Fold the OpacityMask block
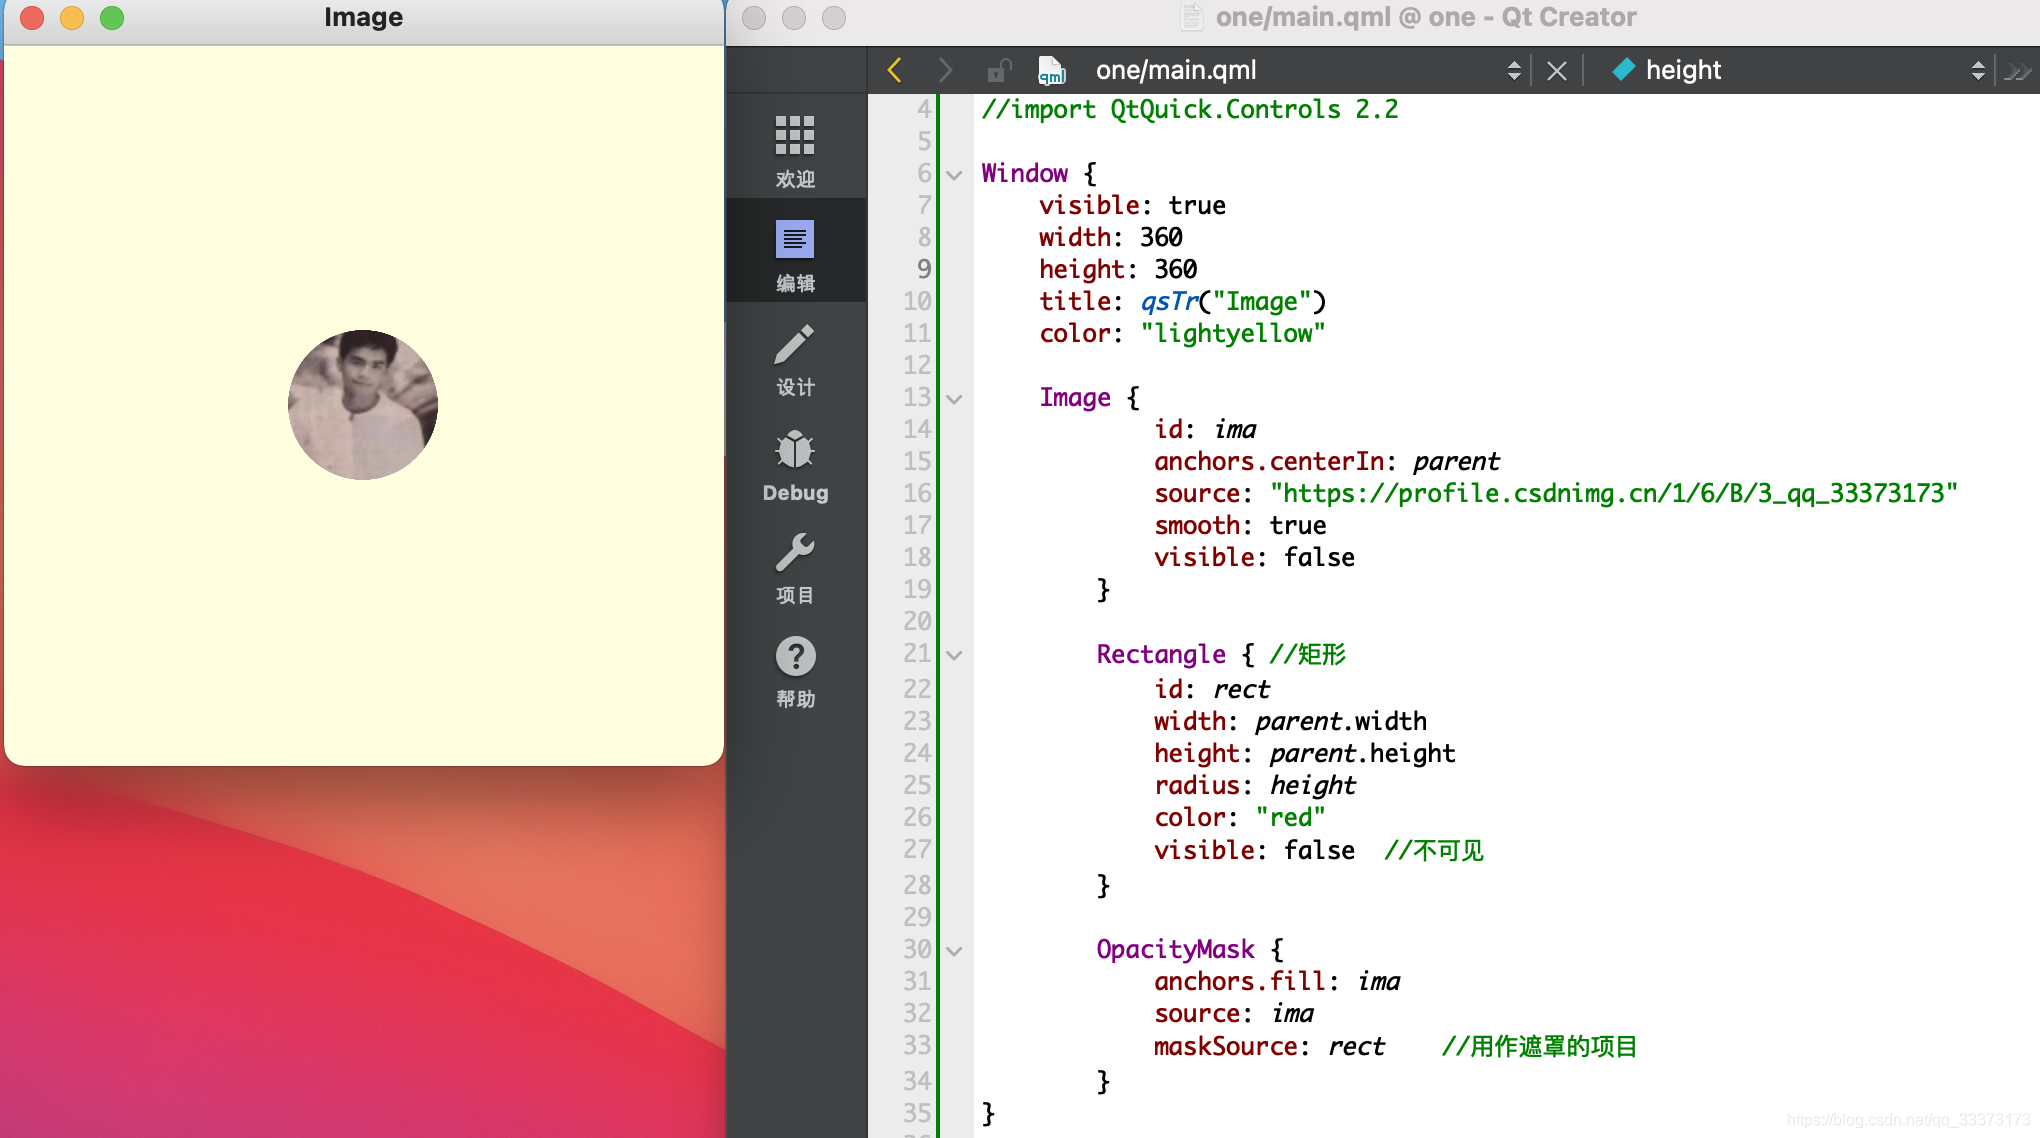This screenshot has height=1138, width=2040. pyautogui.click(x=954, y=951)
